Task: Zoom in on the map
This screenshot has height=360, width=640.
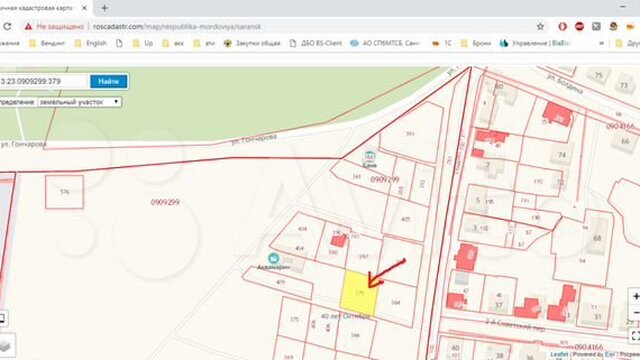Action: click(x=635, y=297)
